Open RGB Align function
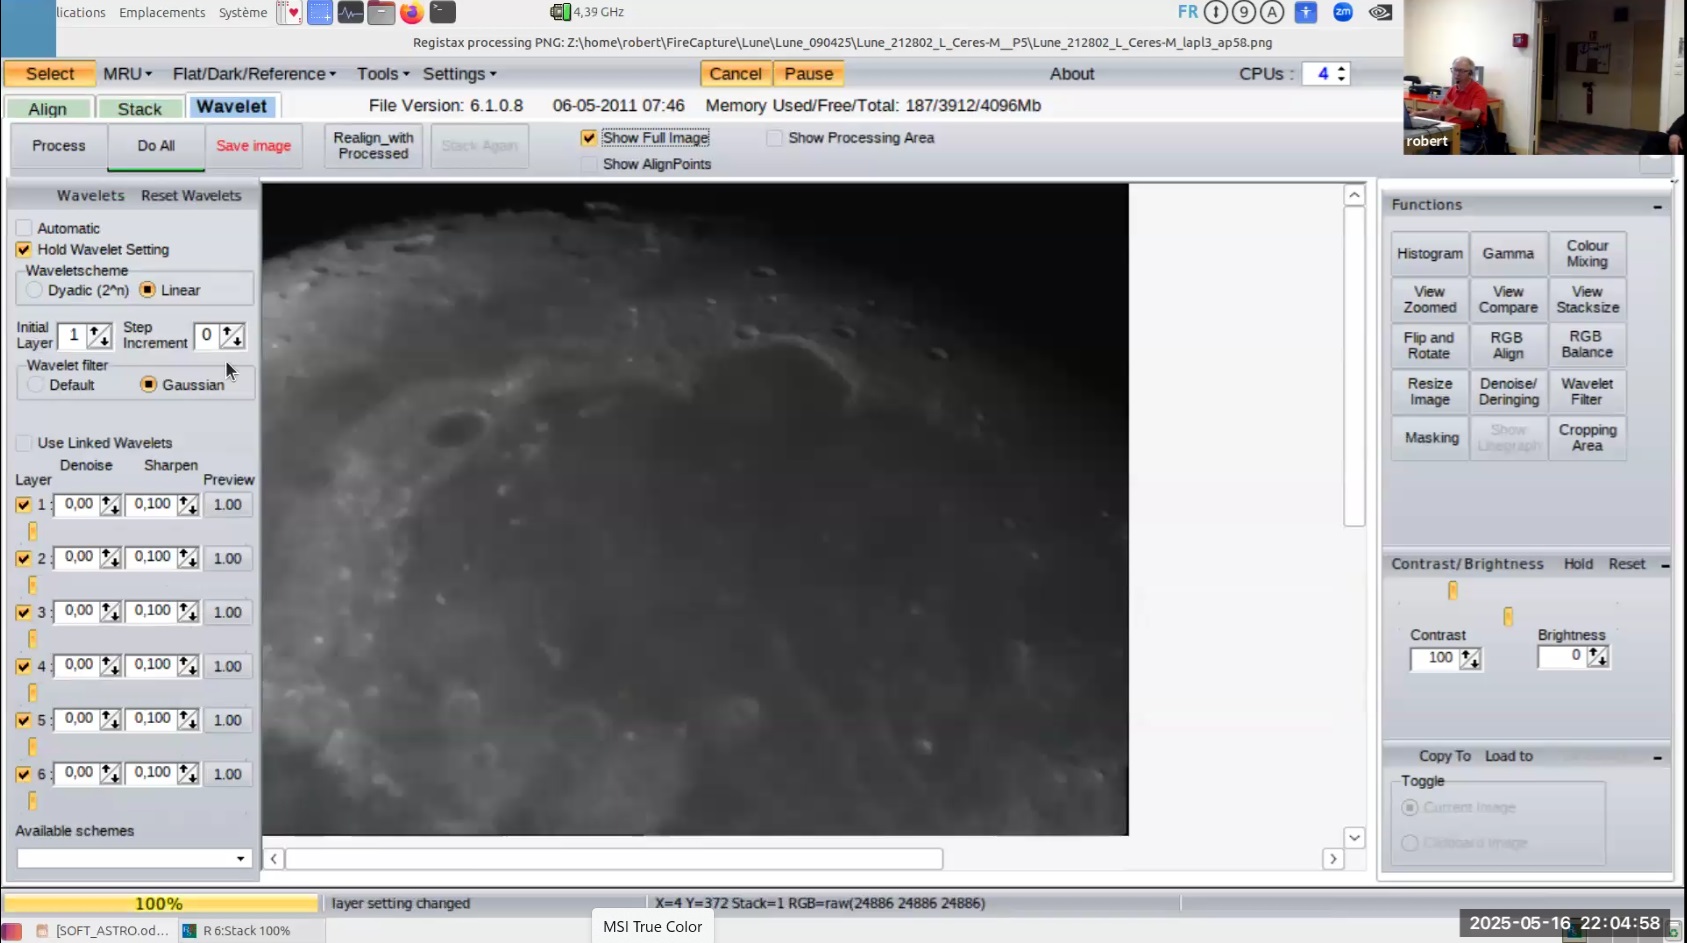This screenshot has width=1687, height=943. pos(1508,345)
